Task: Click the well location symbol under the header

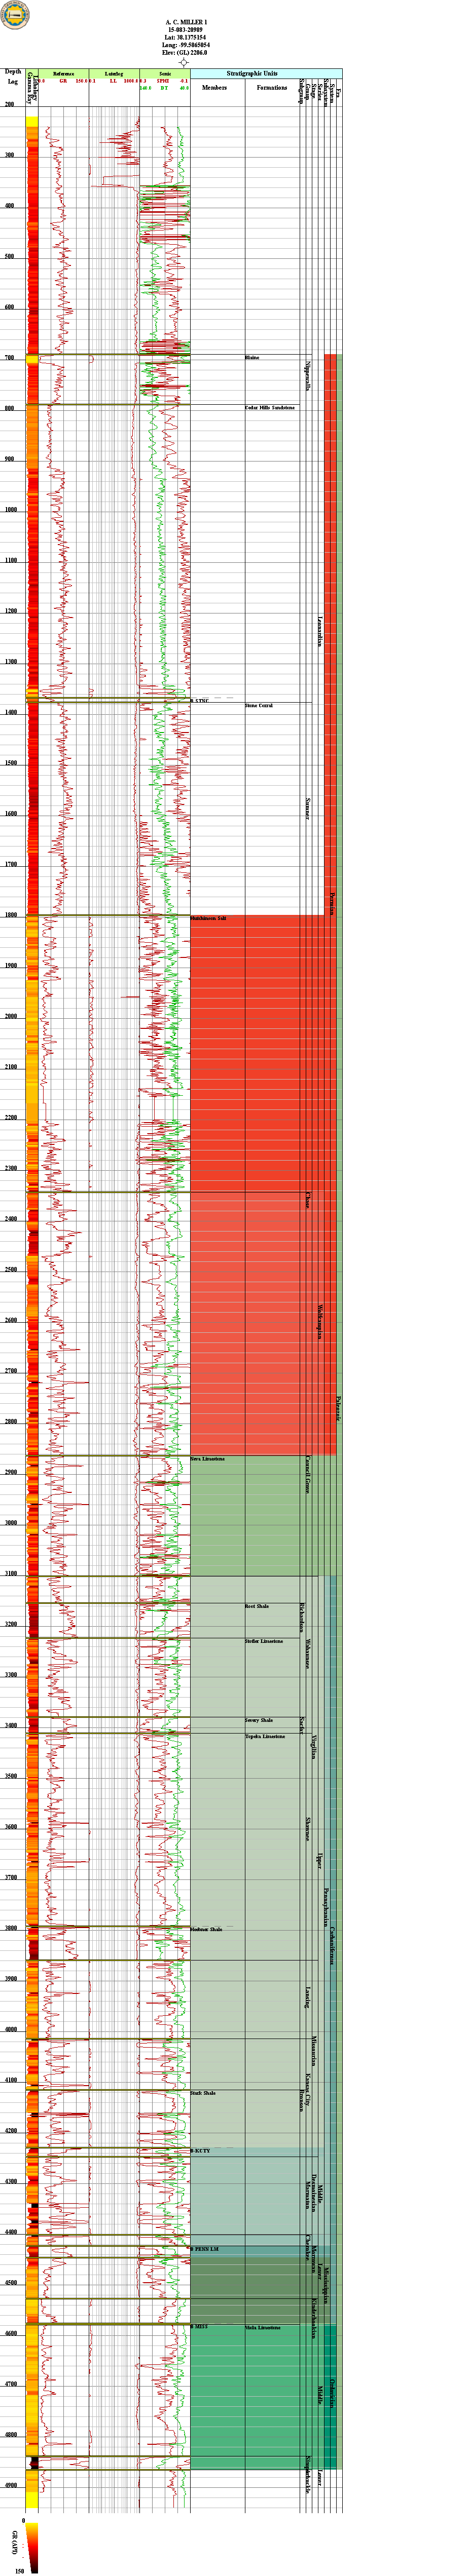Action: pos(184,63)
